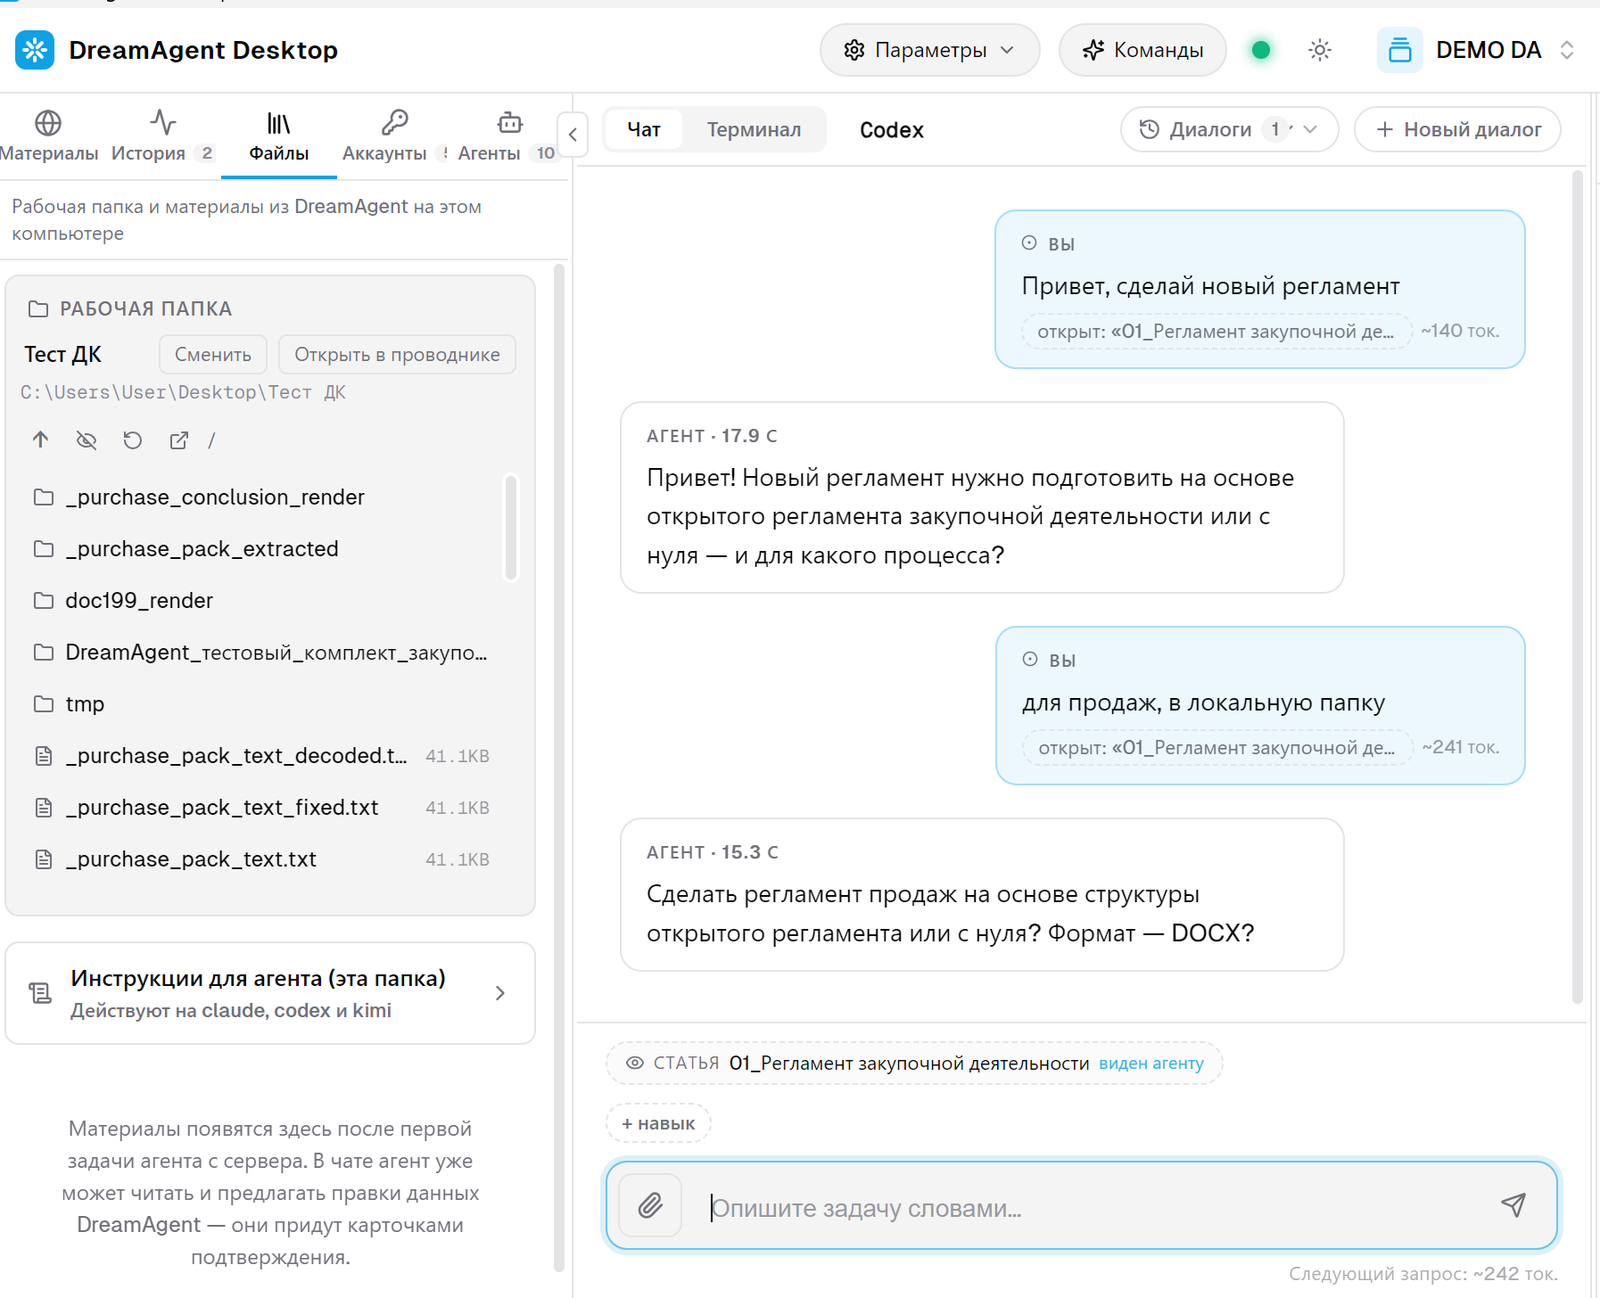The width and height of the screenshot is (1600, 1298).
Task: Click the Команды sparkle icon
Action: [1093, 50]
